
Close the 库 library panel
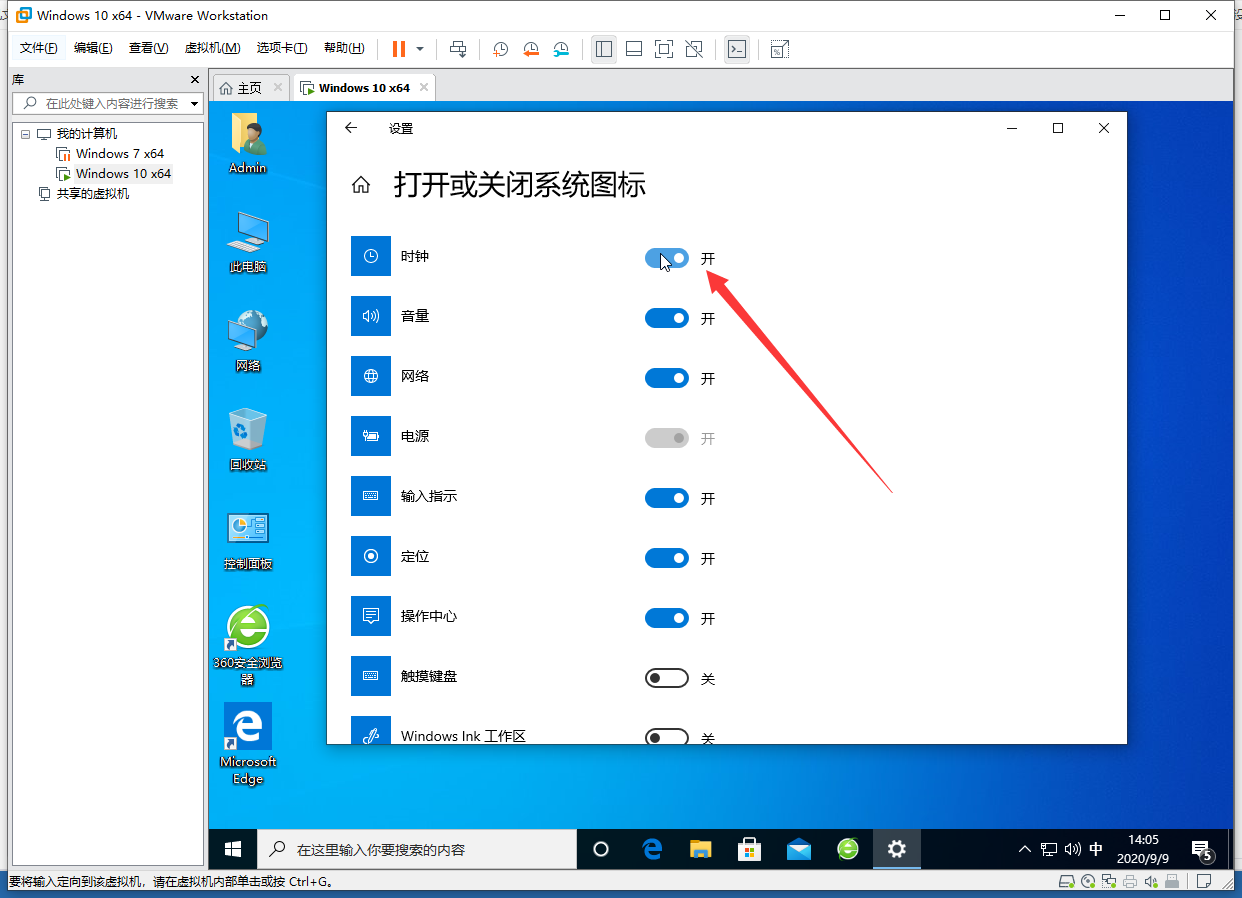click(195, 80)
